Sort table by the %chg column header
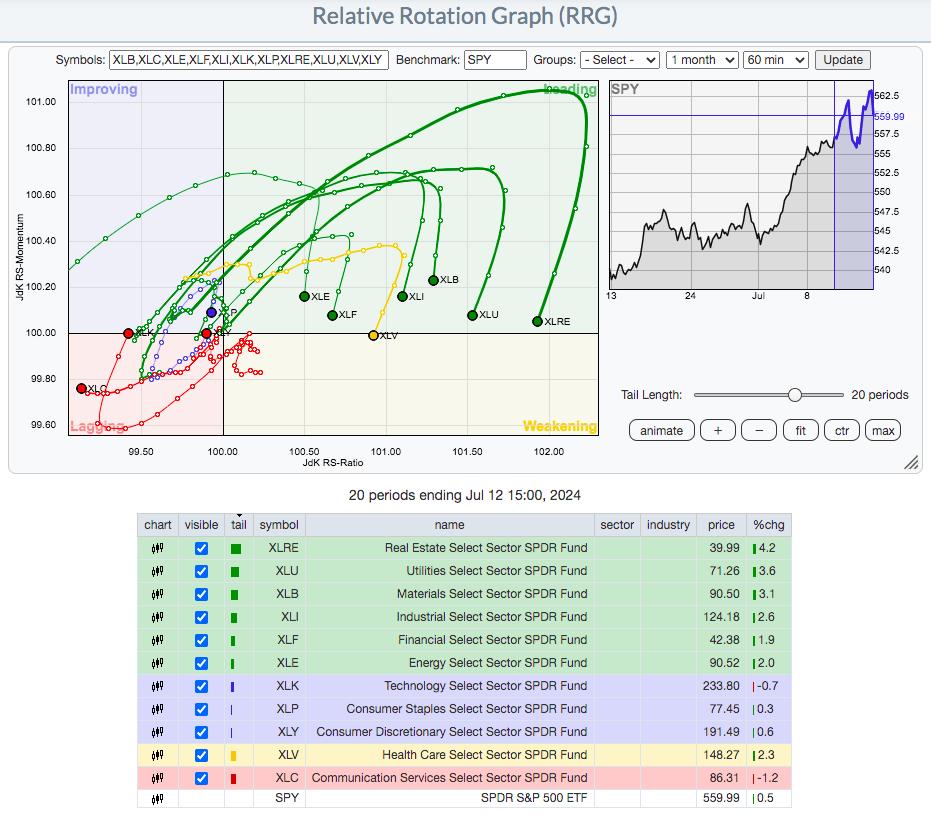 (x=768, y=525)
